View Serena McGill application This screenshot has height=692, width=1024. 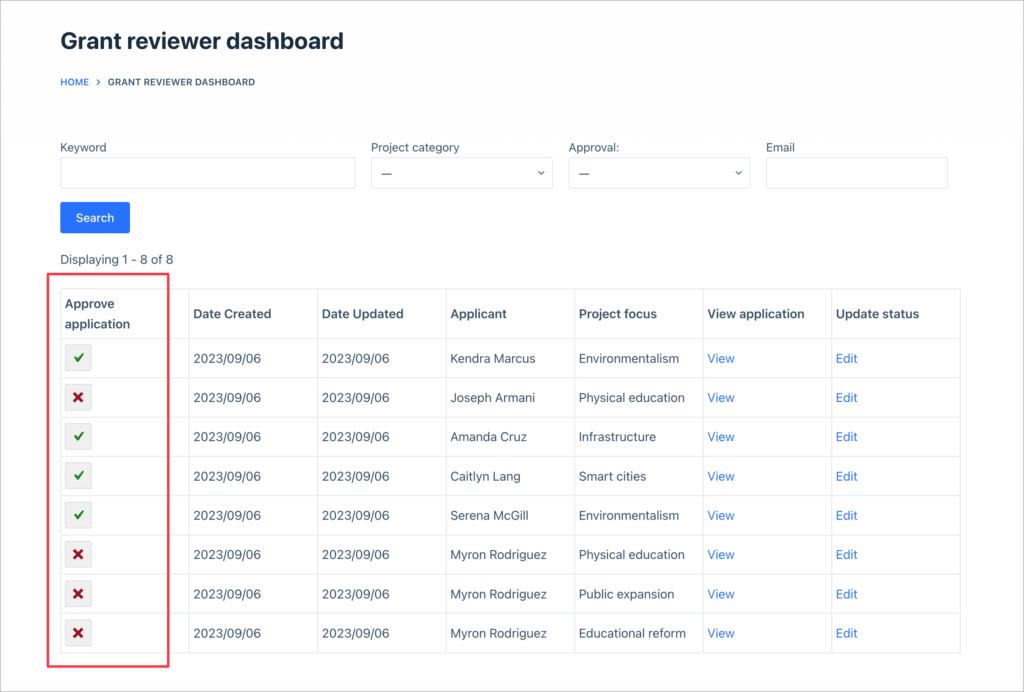tap(721, 515)
